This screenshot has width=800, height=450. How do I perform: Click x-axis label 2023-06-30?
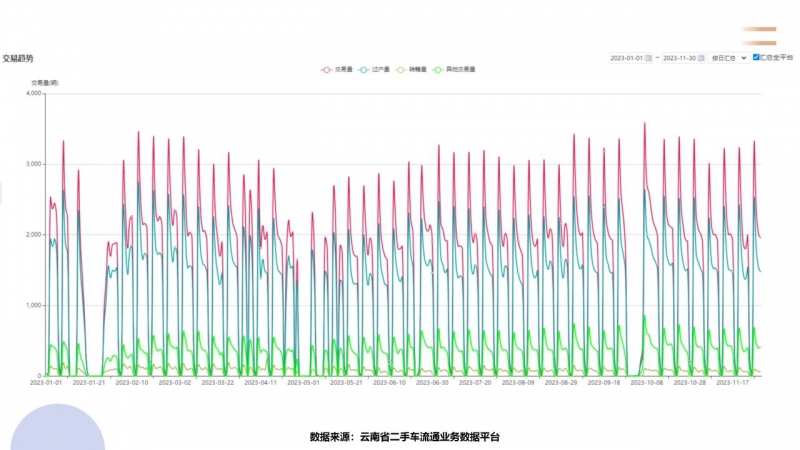pyautogui.click(x=432, y=383)
